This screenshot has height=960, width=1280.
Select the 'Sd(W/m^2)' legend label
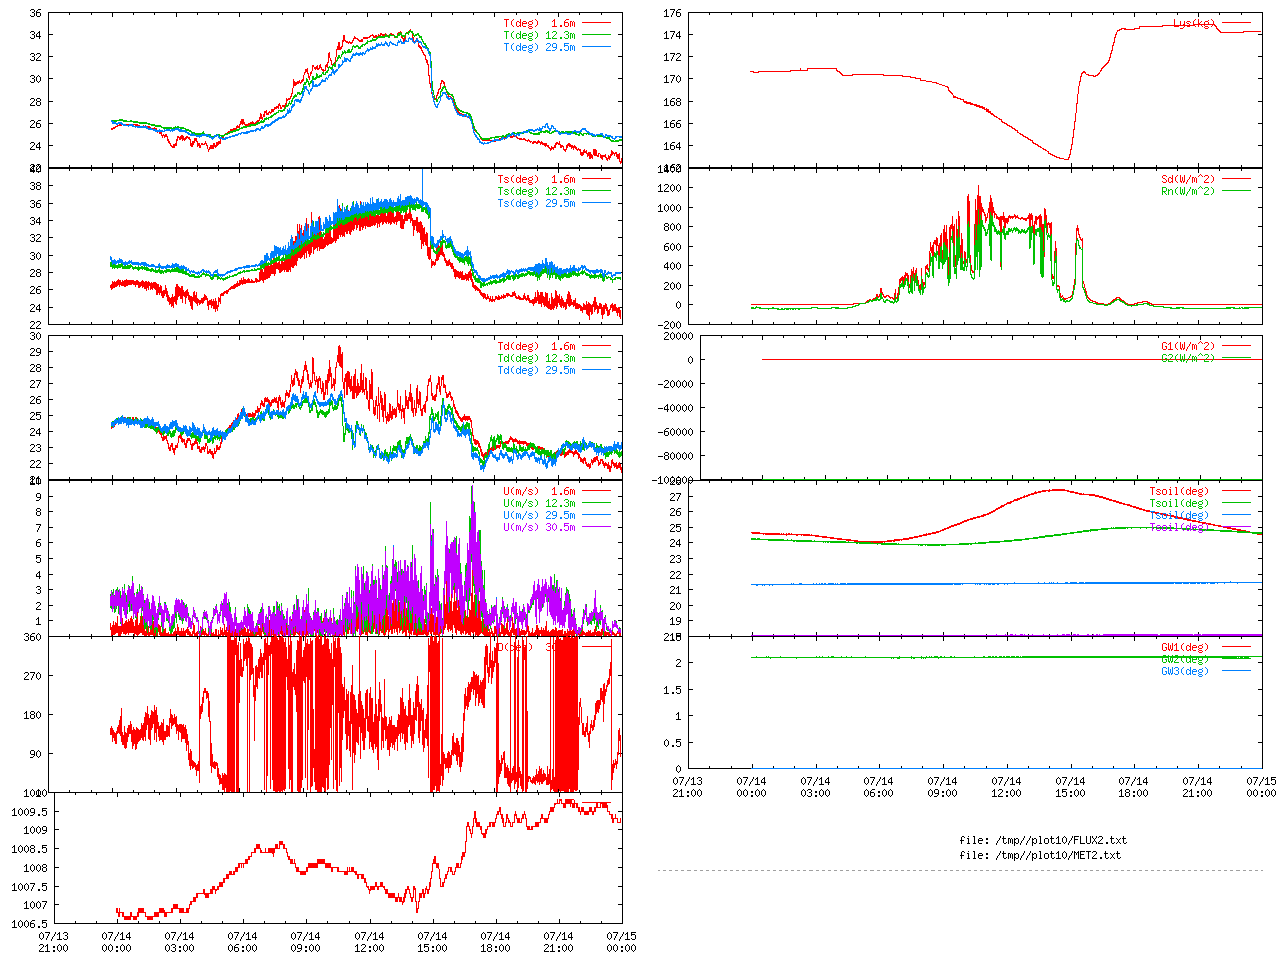tap(1188, 180)
